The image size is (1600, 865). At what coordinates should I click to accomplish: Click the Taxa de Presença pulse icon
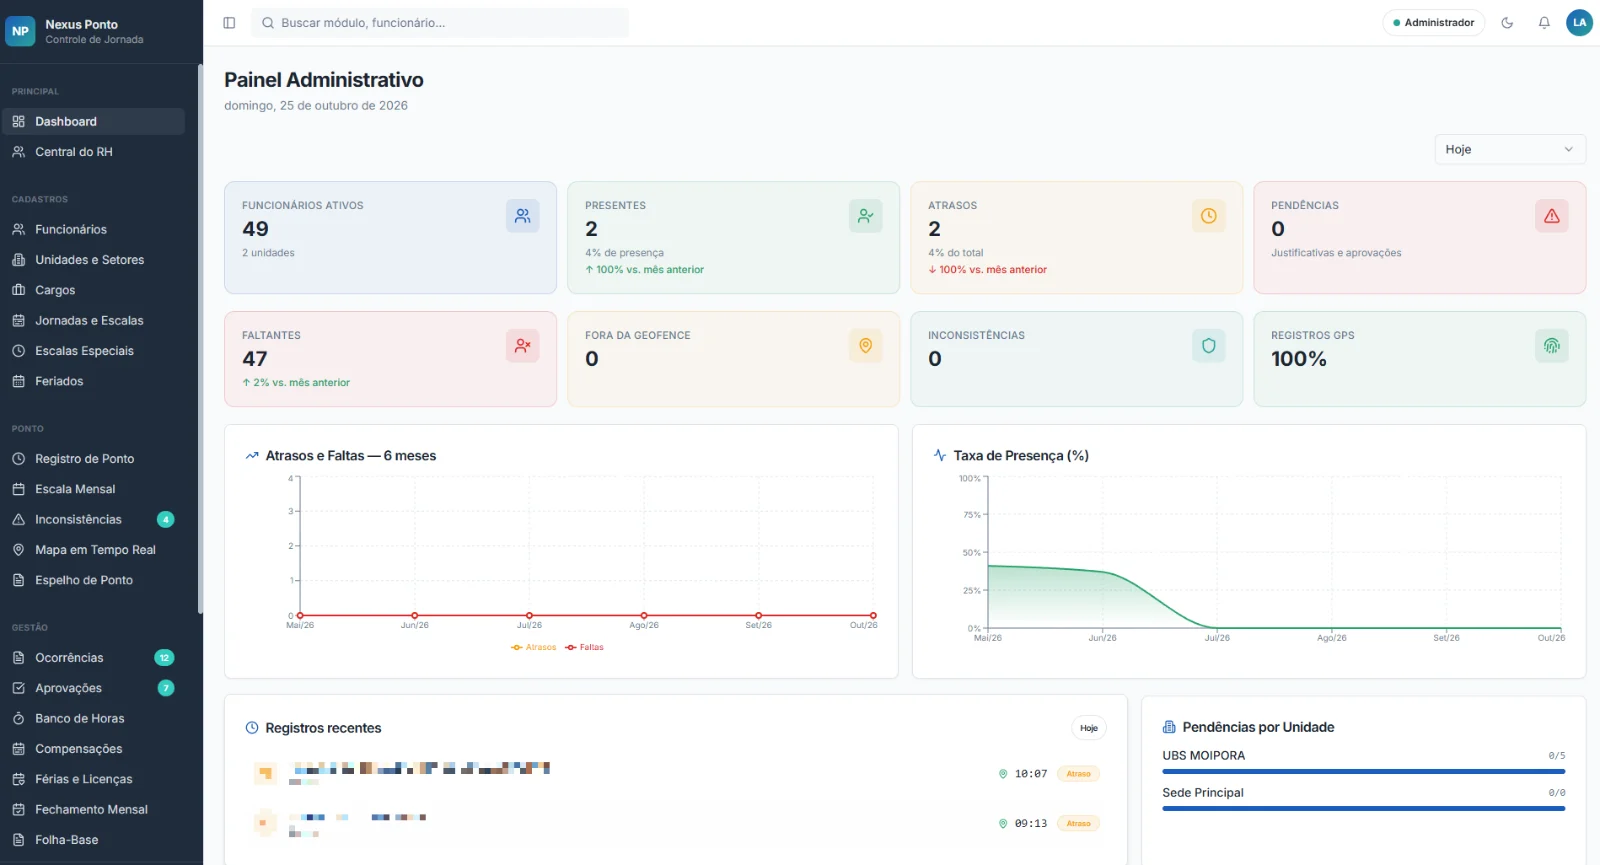pos(940,455)
